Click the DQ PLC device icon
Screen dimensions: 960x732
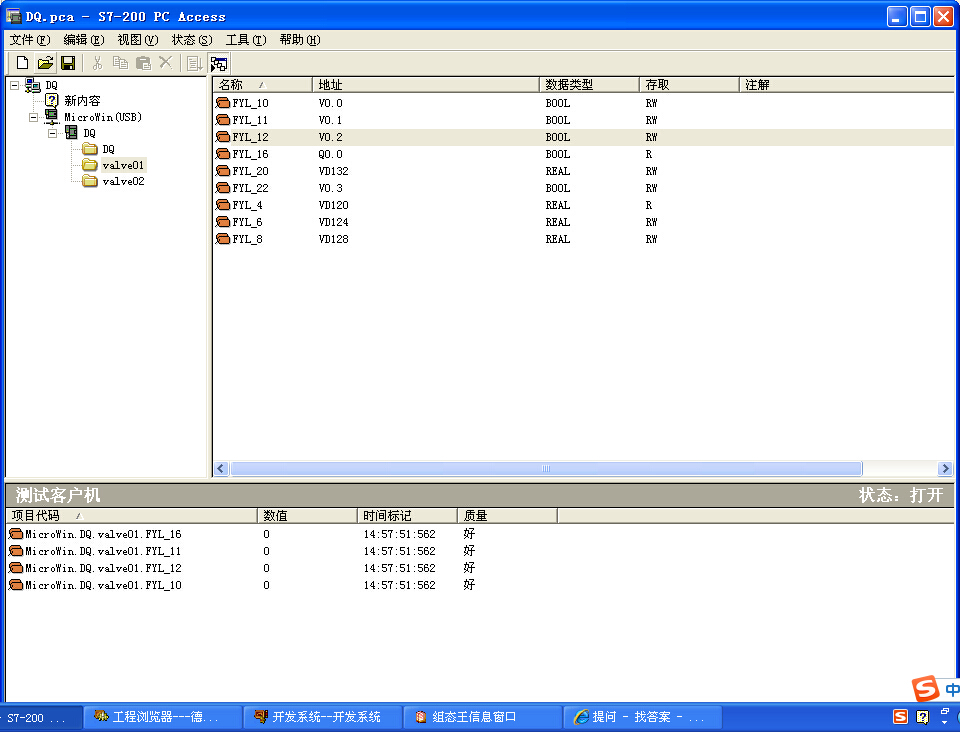click(71, 132)
